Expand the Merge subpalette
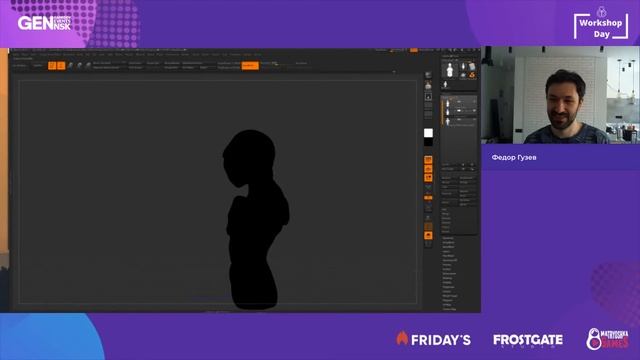640x360 pixels. tap(446, 214)
